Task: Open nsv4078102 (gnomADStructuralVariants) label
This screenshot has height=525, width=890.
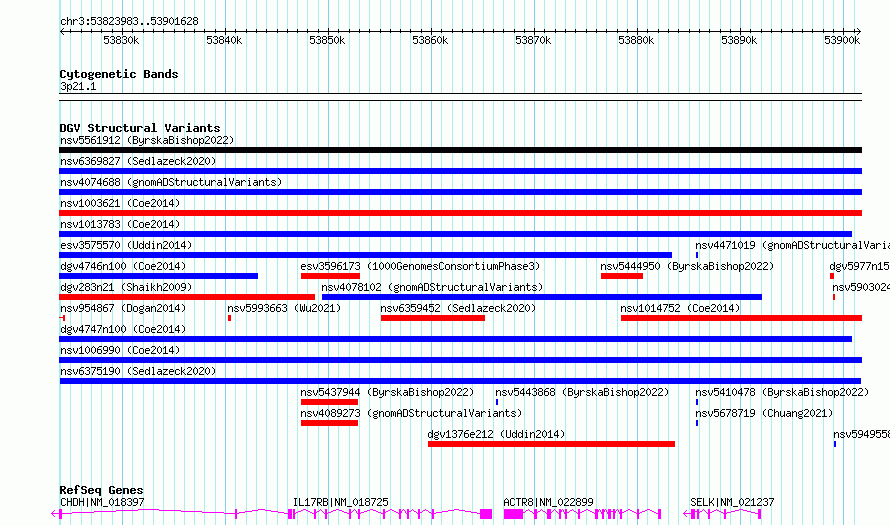Action: (x=432, y=287)
